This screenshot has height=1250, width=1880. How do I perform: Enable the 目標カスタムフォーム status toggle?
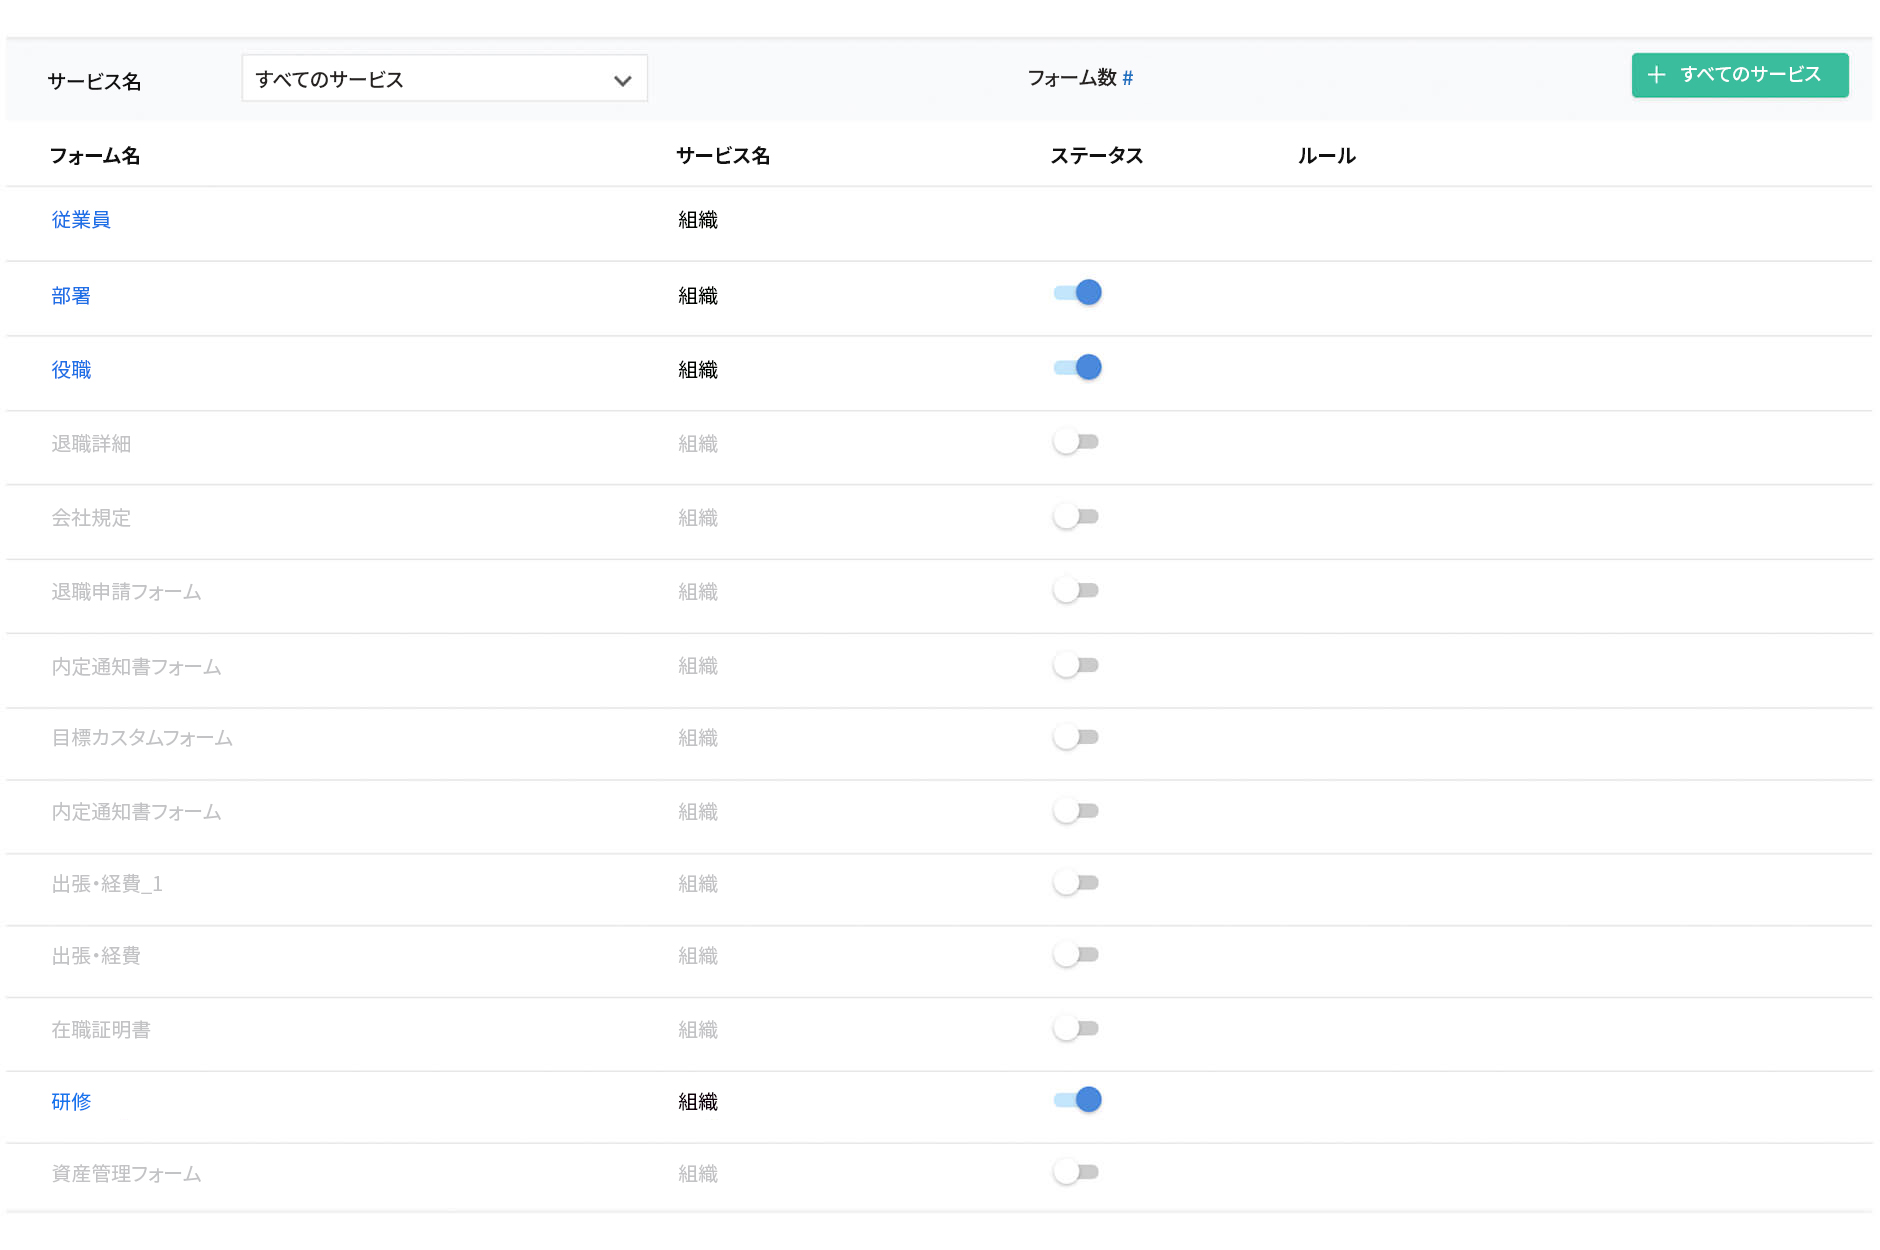point(1077,737)
